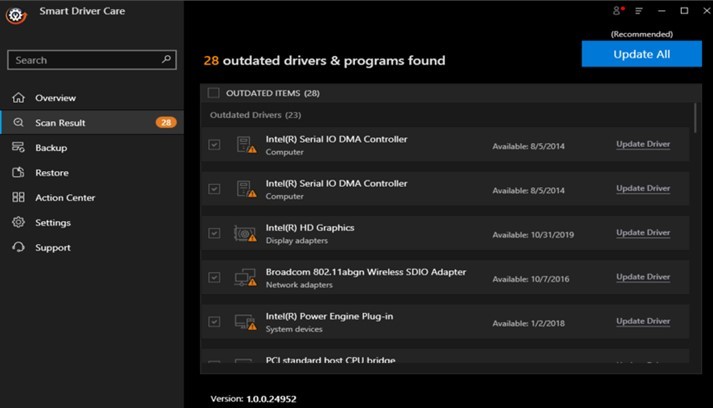Viewport: 713px width, 408px height.
Task: Click the first Intel Serial IO DMA Controller icon
Action: 245,145
